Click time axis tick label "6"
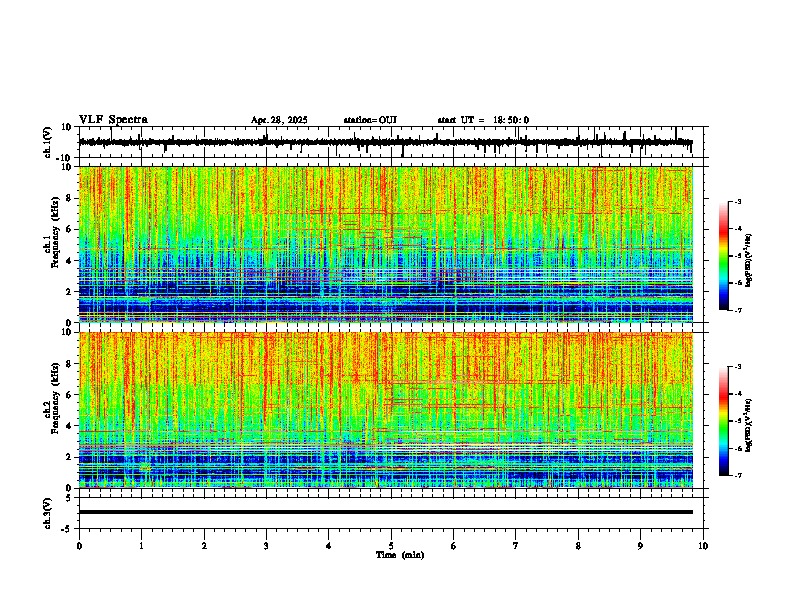This screenshot has width=792, height=612. pyautogui.click(x=453, y=546)
